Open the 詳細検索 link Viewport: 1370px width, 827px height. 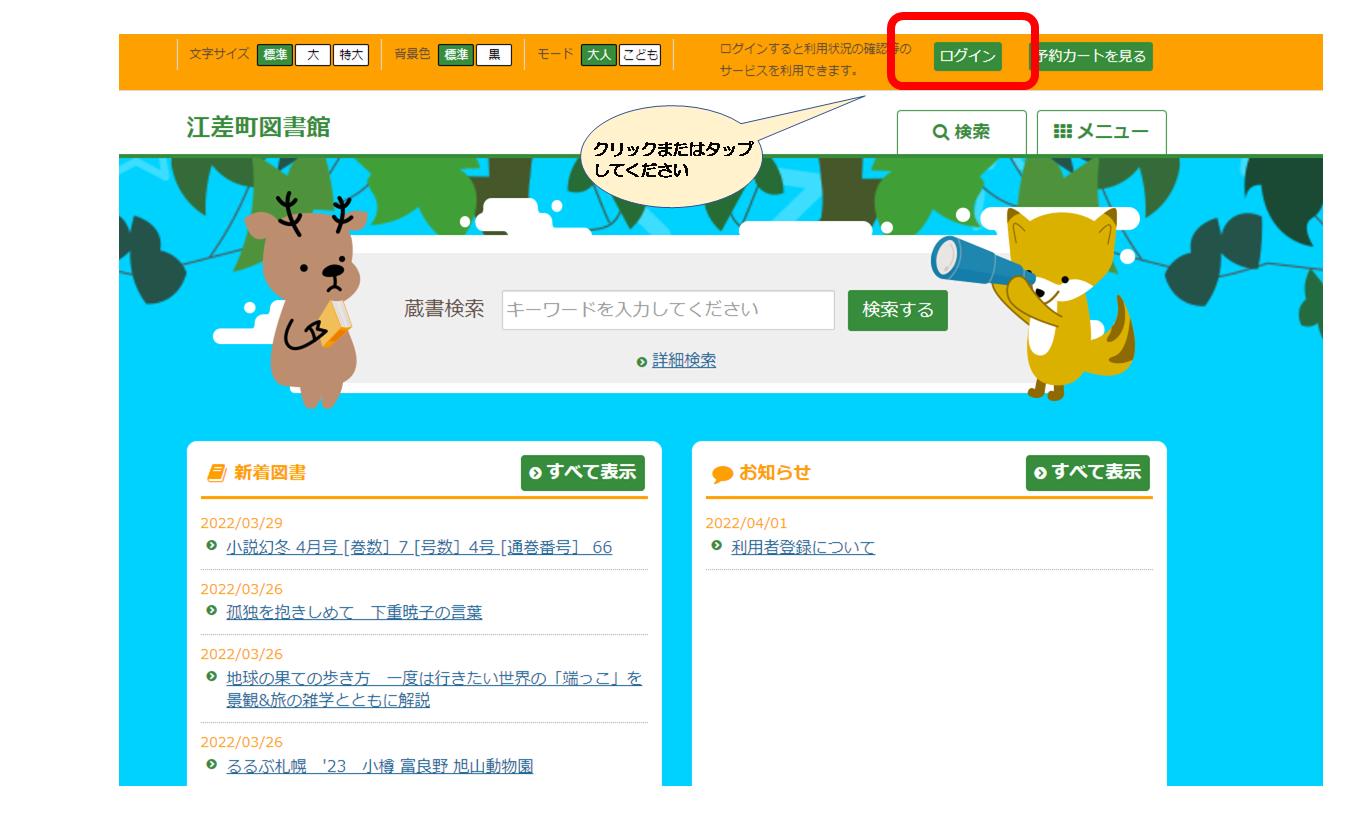684,361
